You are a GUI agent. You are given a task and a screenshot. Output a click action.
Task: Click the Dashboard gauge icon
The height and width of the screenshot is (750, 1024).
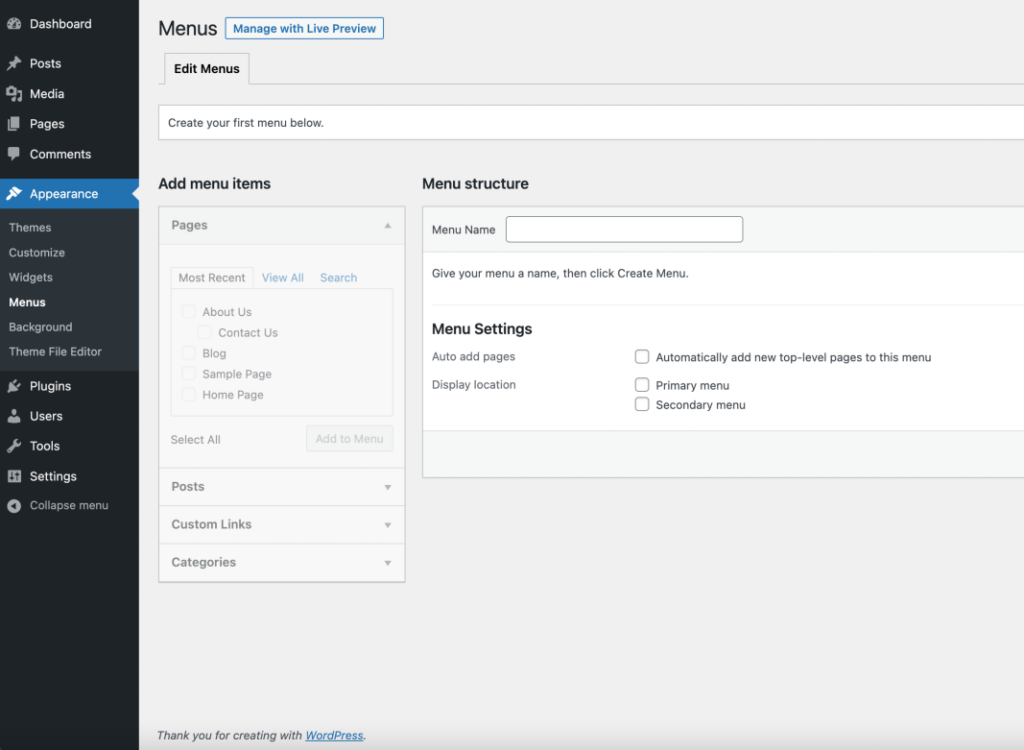(14, 24)
